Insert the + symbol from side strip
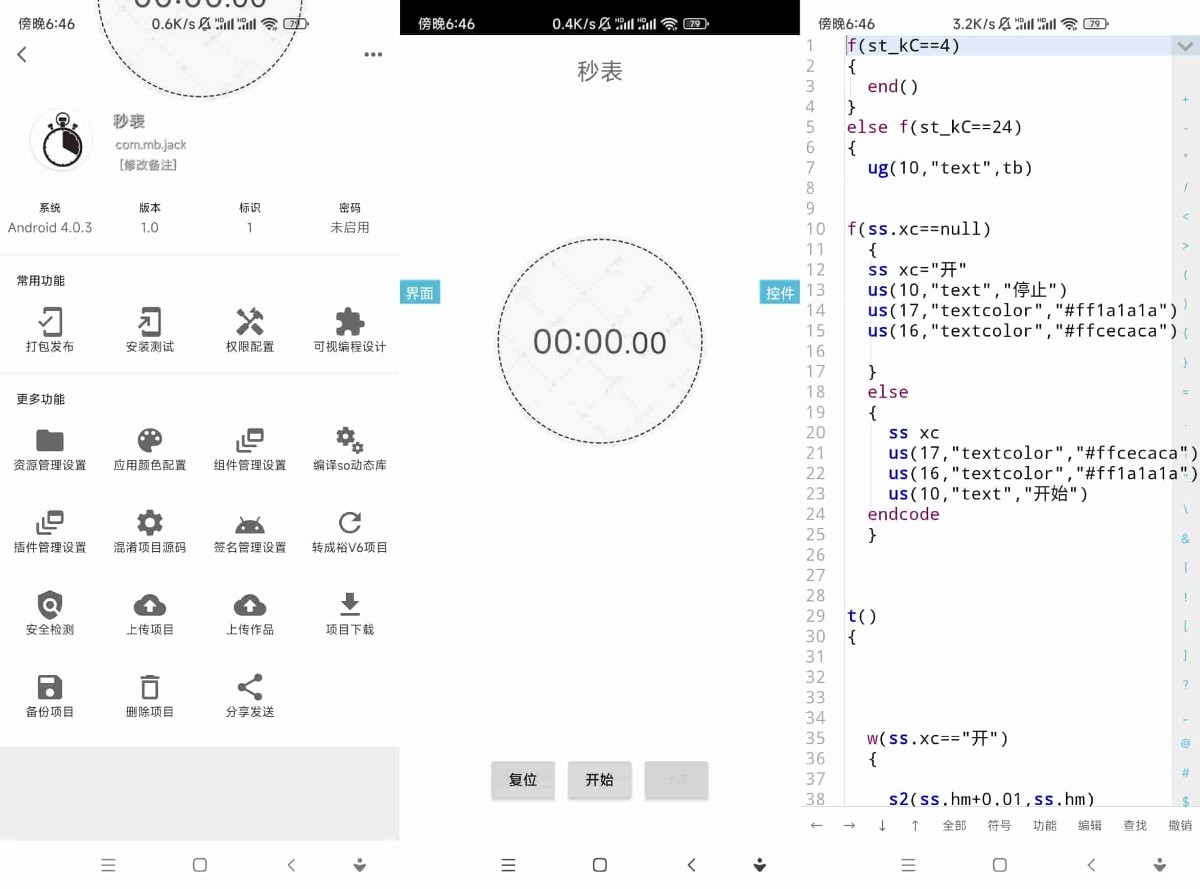Screen dimensions: 1200x889 click(x=1186, y=100)
